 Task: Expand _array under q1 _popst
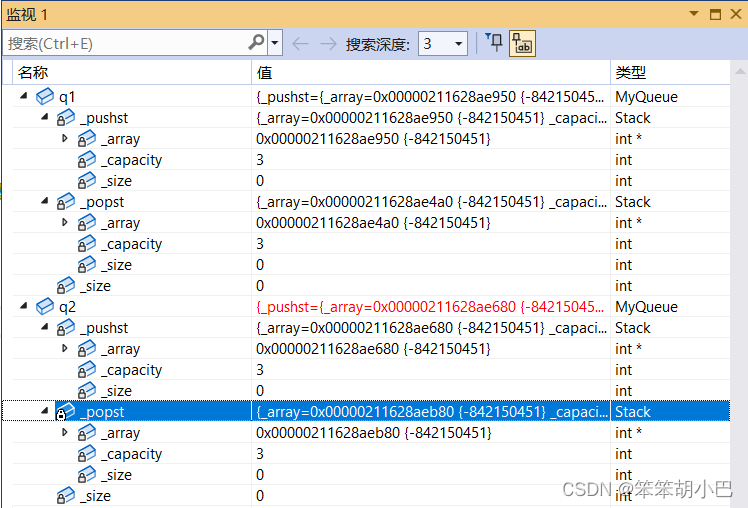click(x=65, y=222)
